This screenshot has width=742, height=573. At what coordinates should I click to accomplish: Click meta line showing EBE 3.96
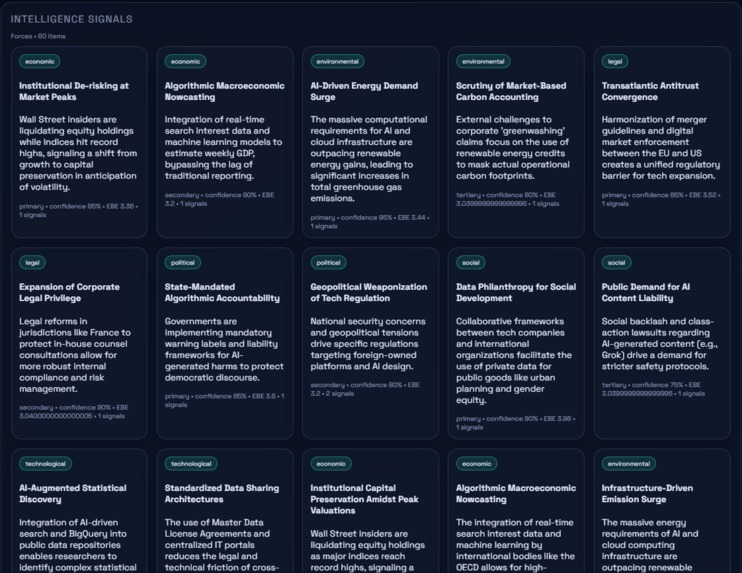click(516, 423)
